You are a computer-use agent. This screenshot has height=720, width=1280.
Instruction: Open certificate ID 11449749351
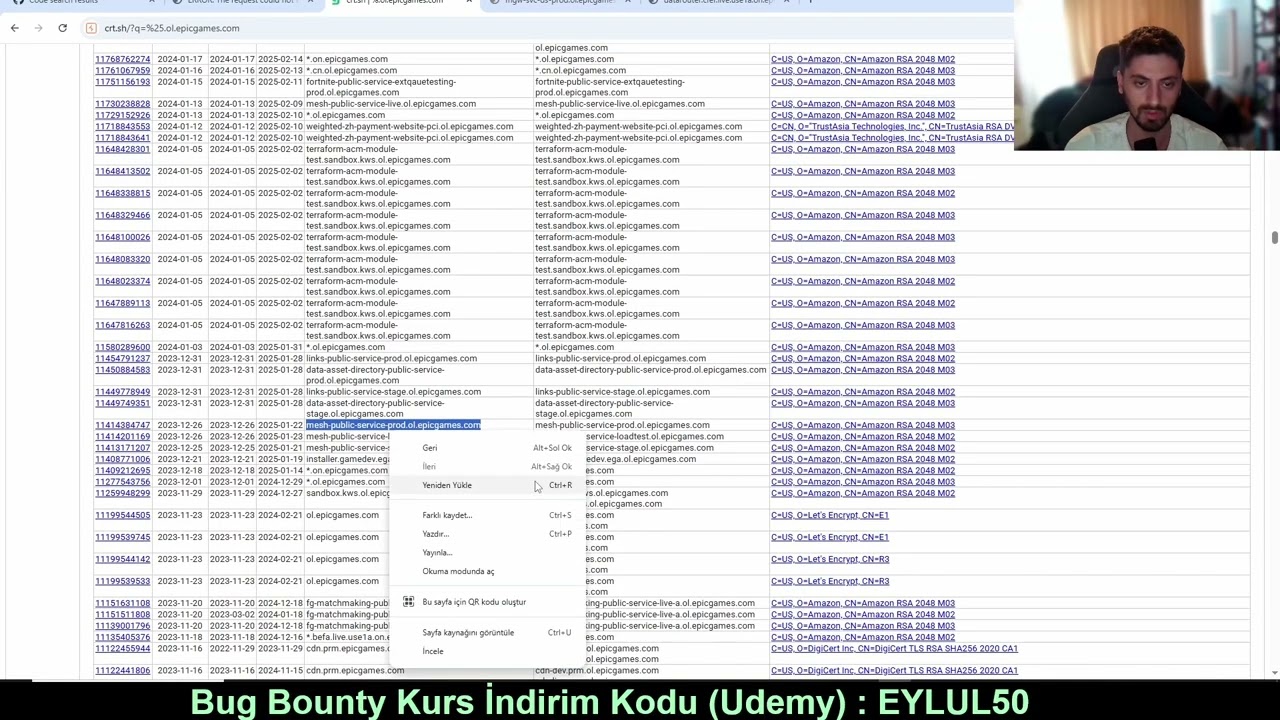[x=123, y=403]
